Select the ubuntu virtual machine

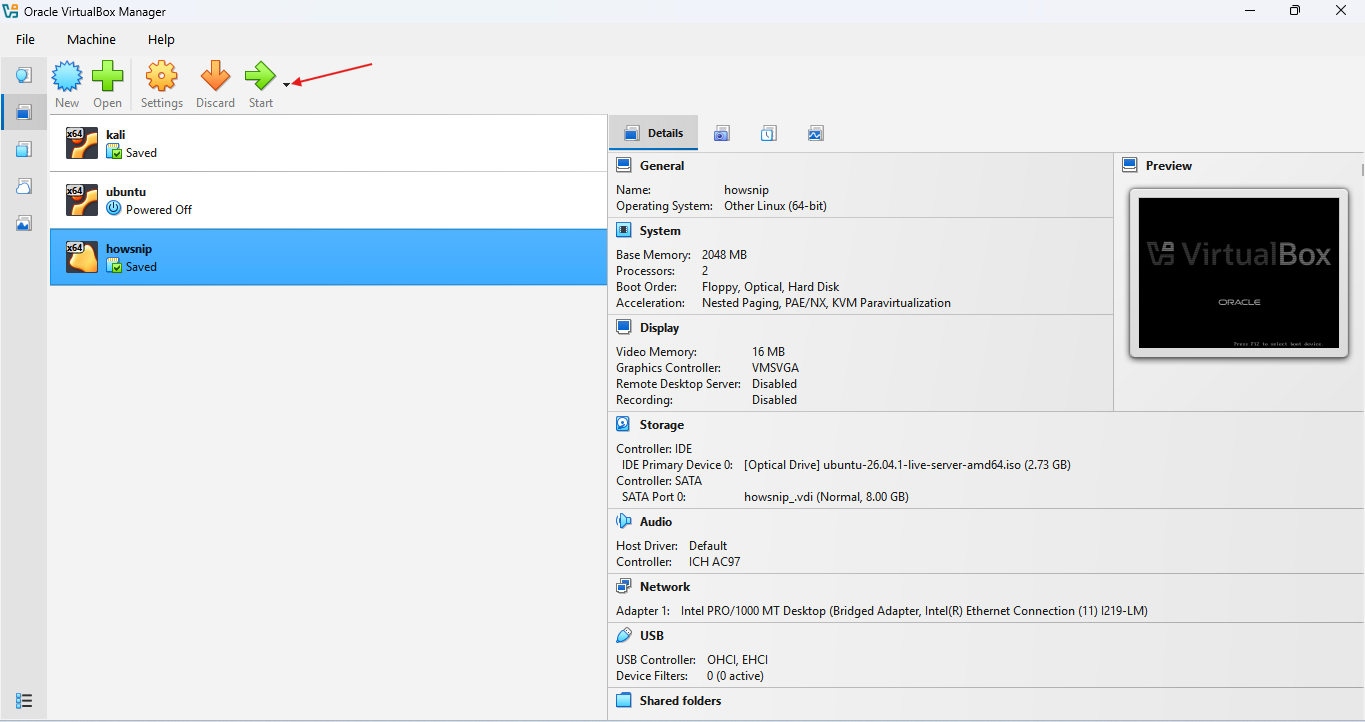328,200
